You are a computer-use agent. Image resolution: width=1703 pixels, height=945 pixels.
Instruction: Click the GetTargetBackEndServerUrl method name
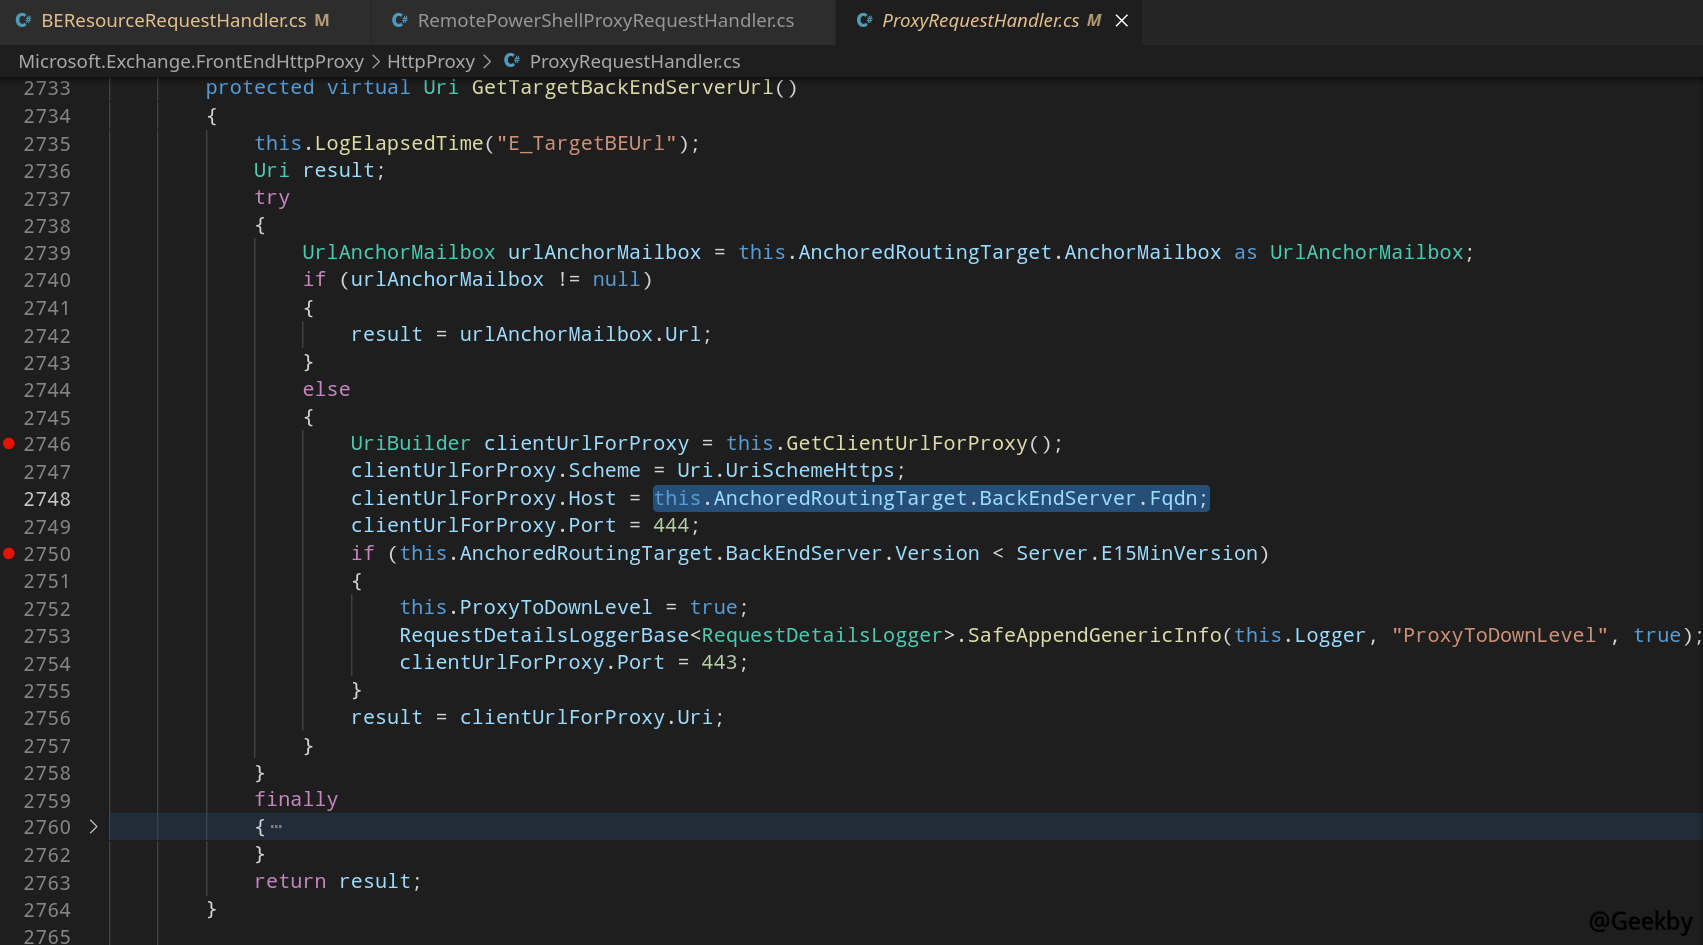click(x=622, y=87)
